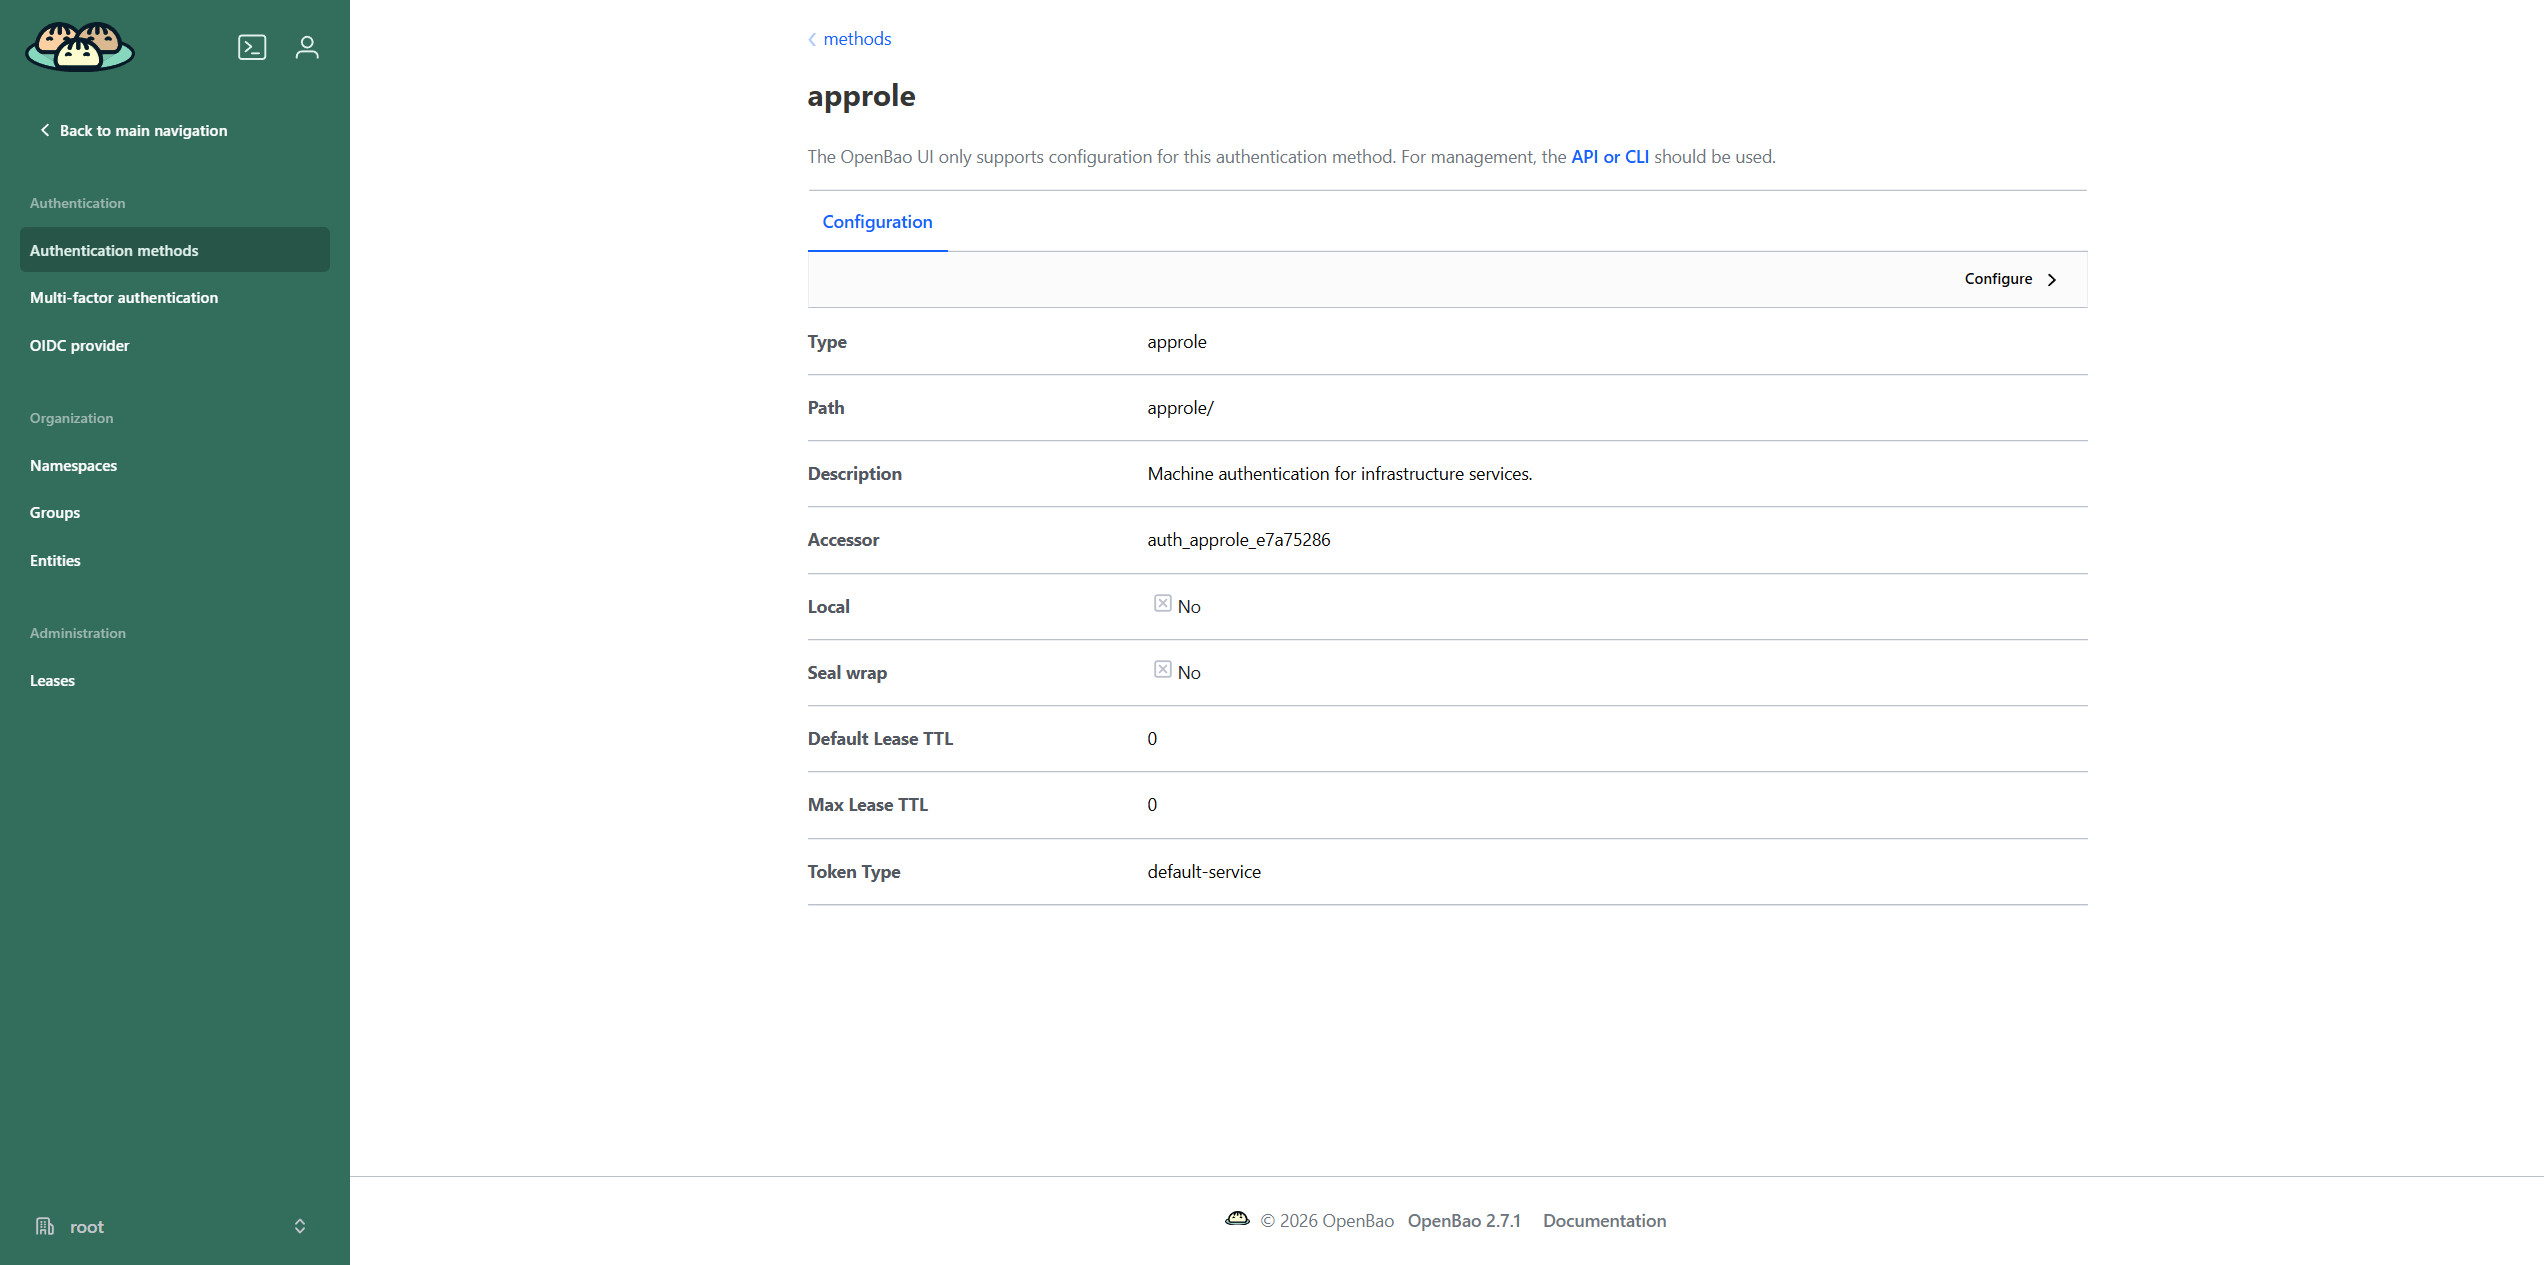Open Authentication methods in the sidebar
2544x1265 pixels.
coord(175,250)
